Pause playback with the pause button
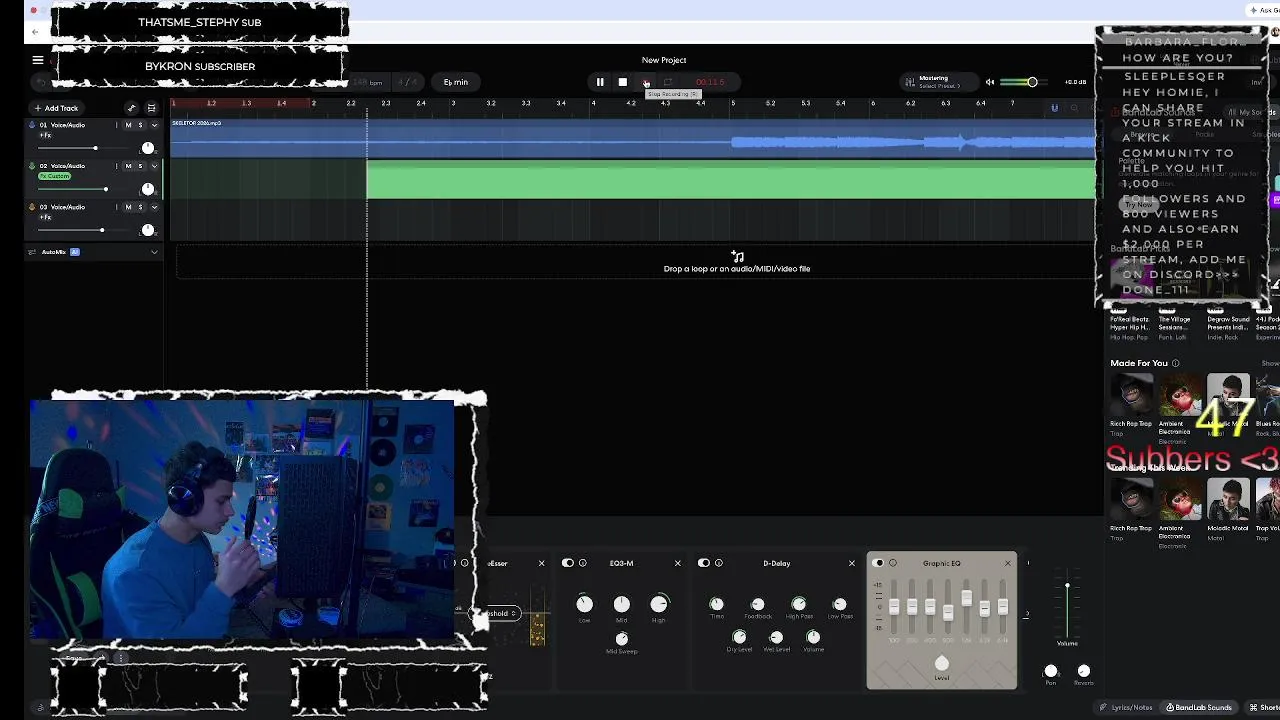The image size is (1280, 720). pos(600,82)
